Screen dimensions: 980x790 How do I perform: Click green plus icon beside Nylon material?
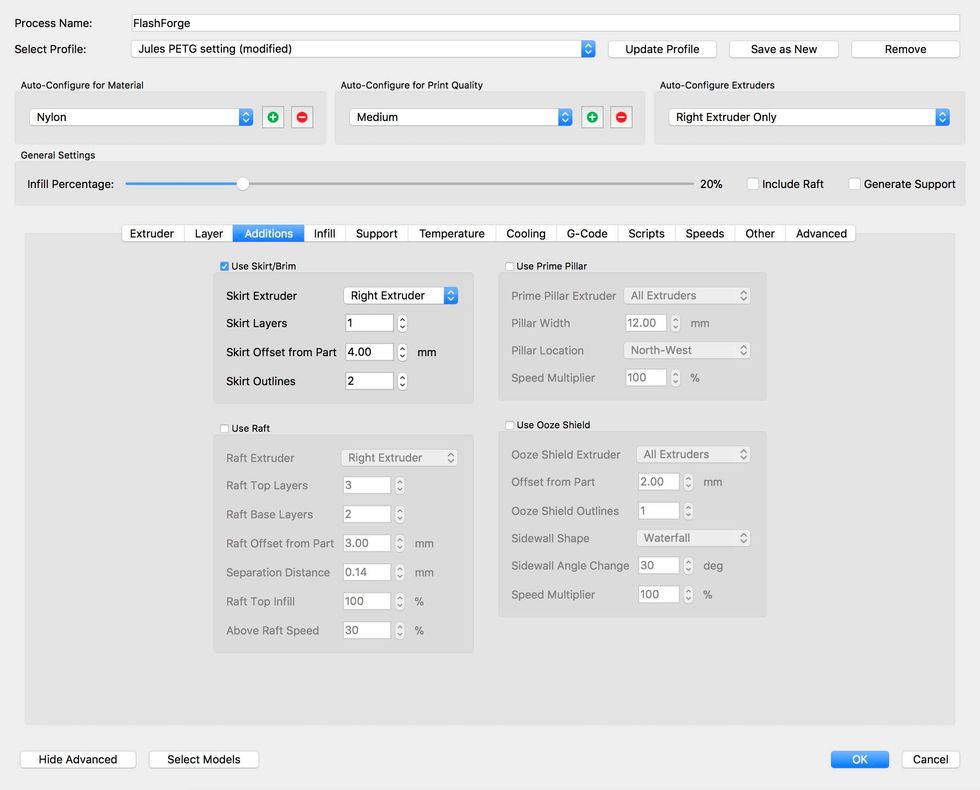(273, 117)
